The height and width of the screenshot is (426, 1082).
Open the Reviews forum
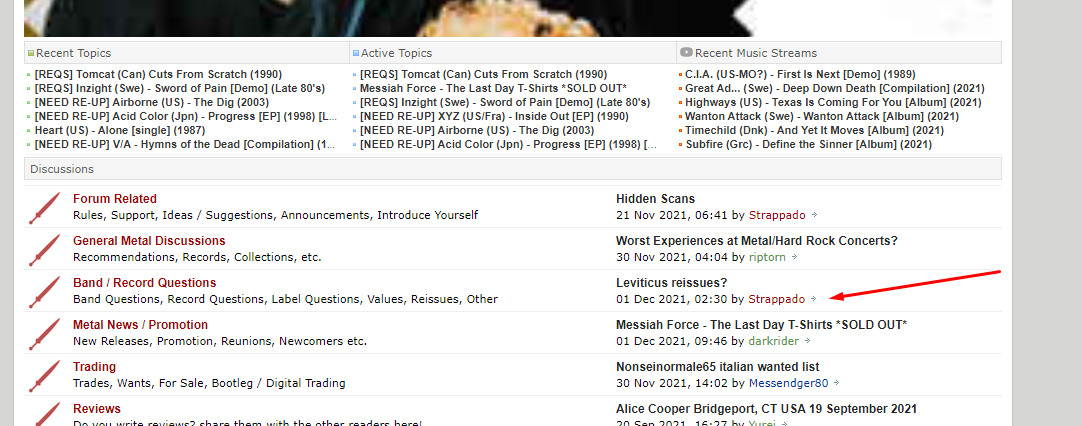(97, 409)
